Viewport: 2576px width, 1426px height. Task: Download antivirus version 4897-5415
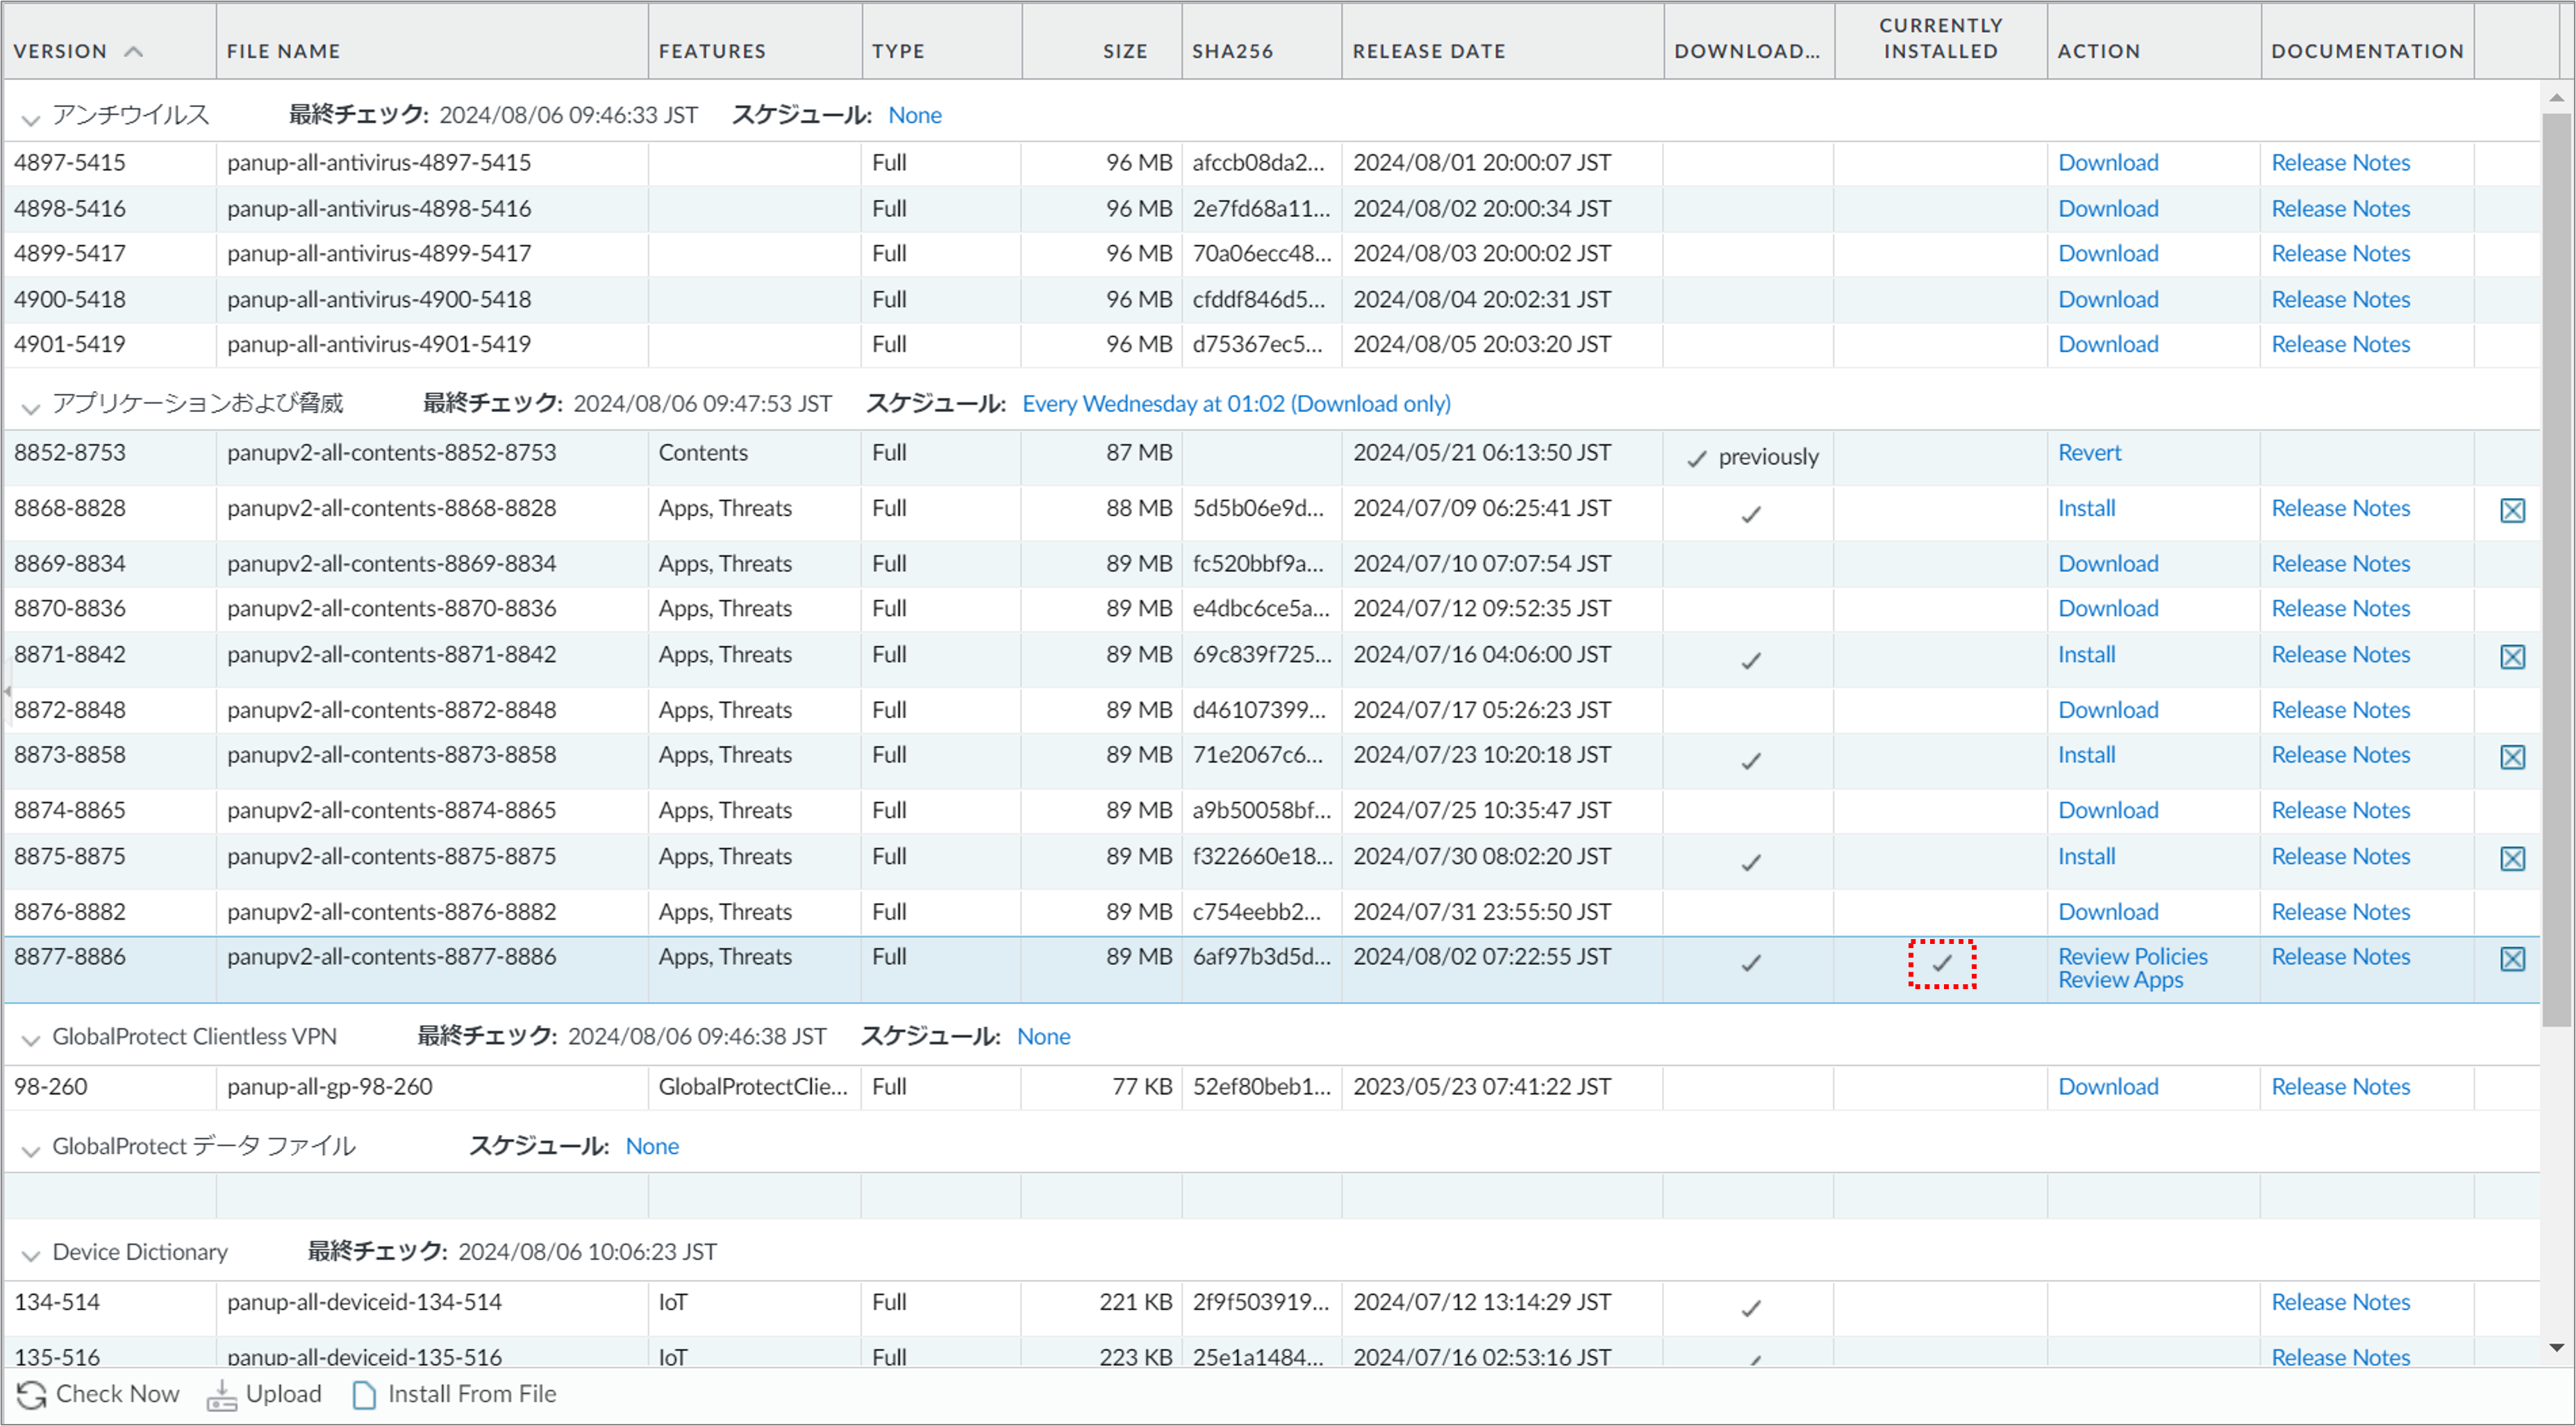tap(2108, 162)
